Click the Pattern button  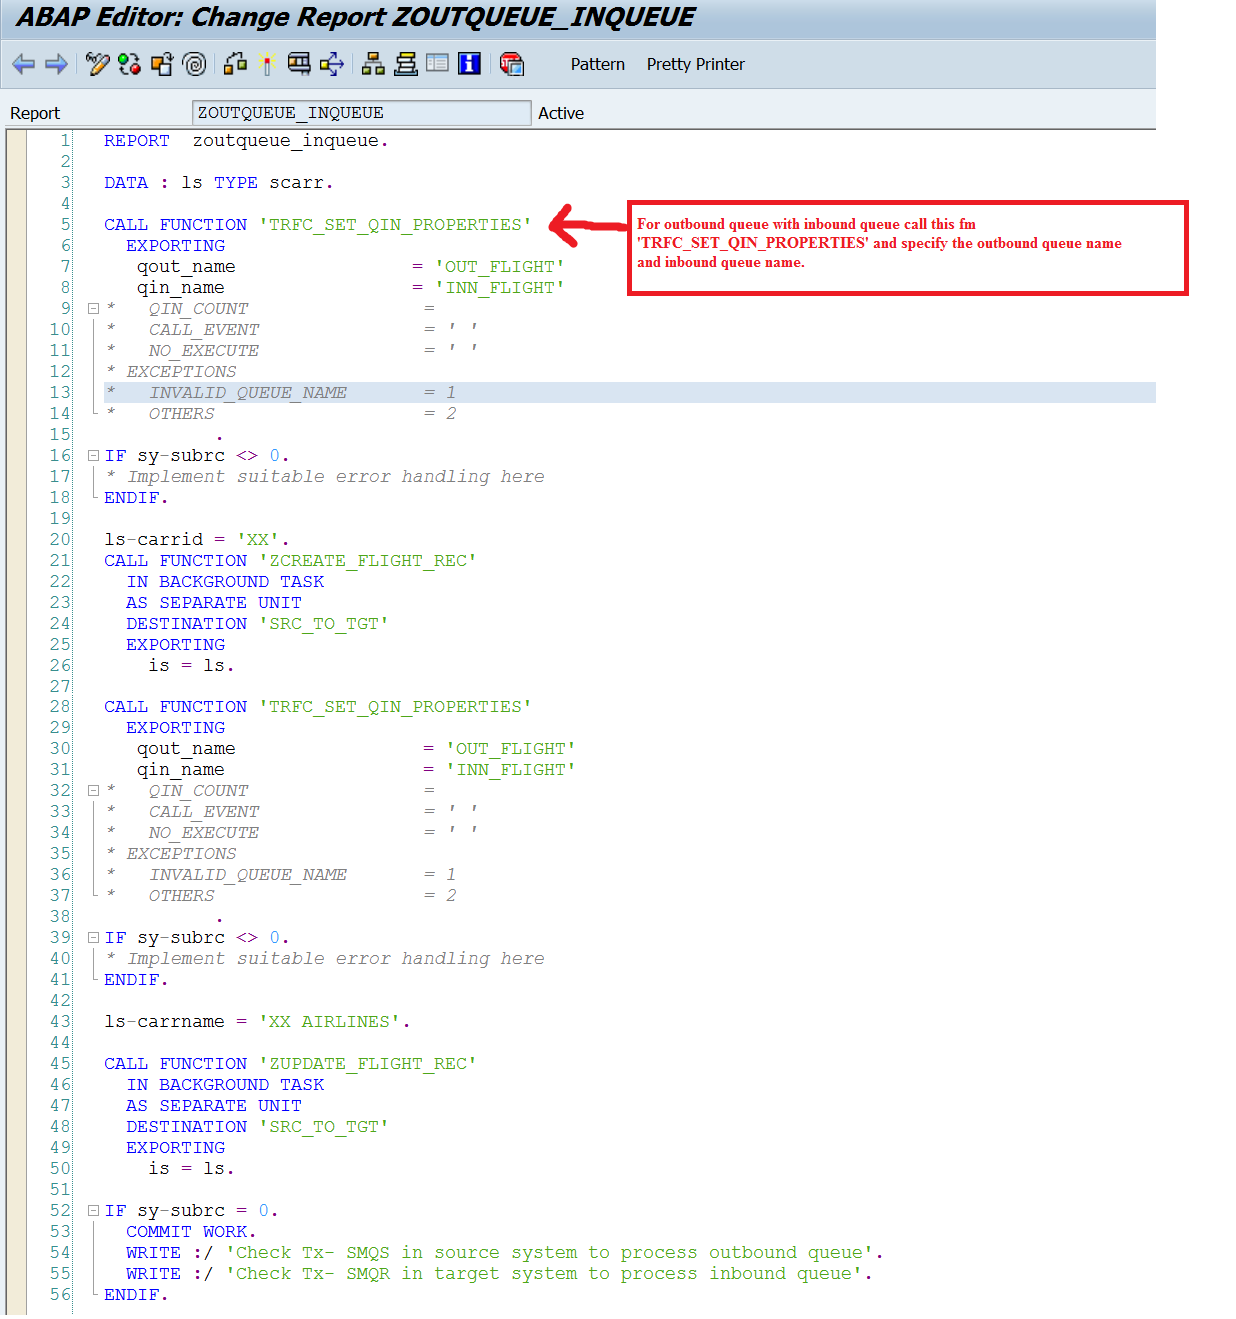coord(597,64)
